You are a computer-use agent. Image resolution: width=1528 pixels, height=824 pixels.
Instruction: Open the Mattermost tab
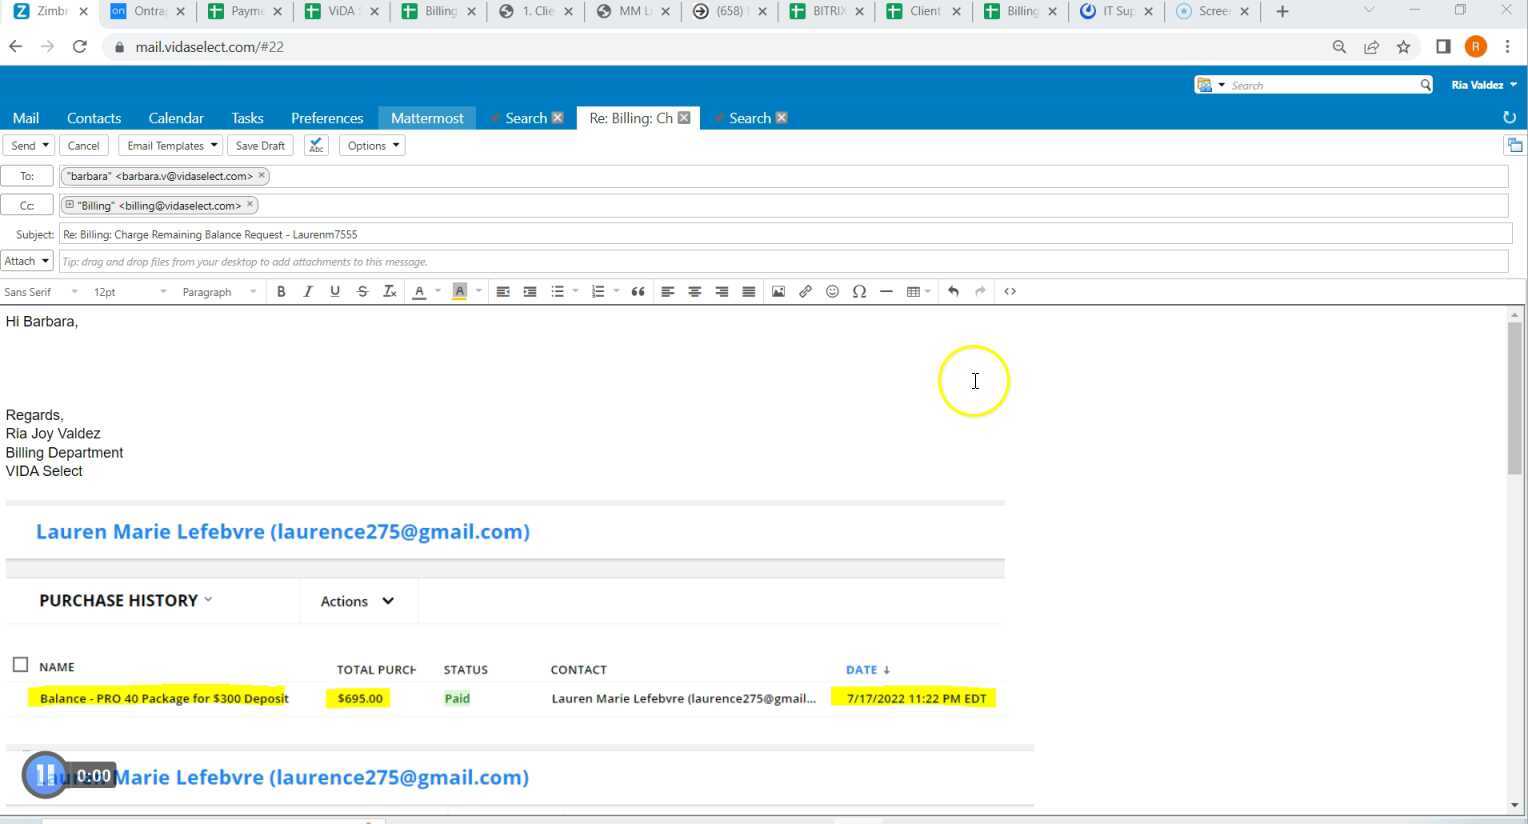[427, 118]
